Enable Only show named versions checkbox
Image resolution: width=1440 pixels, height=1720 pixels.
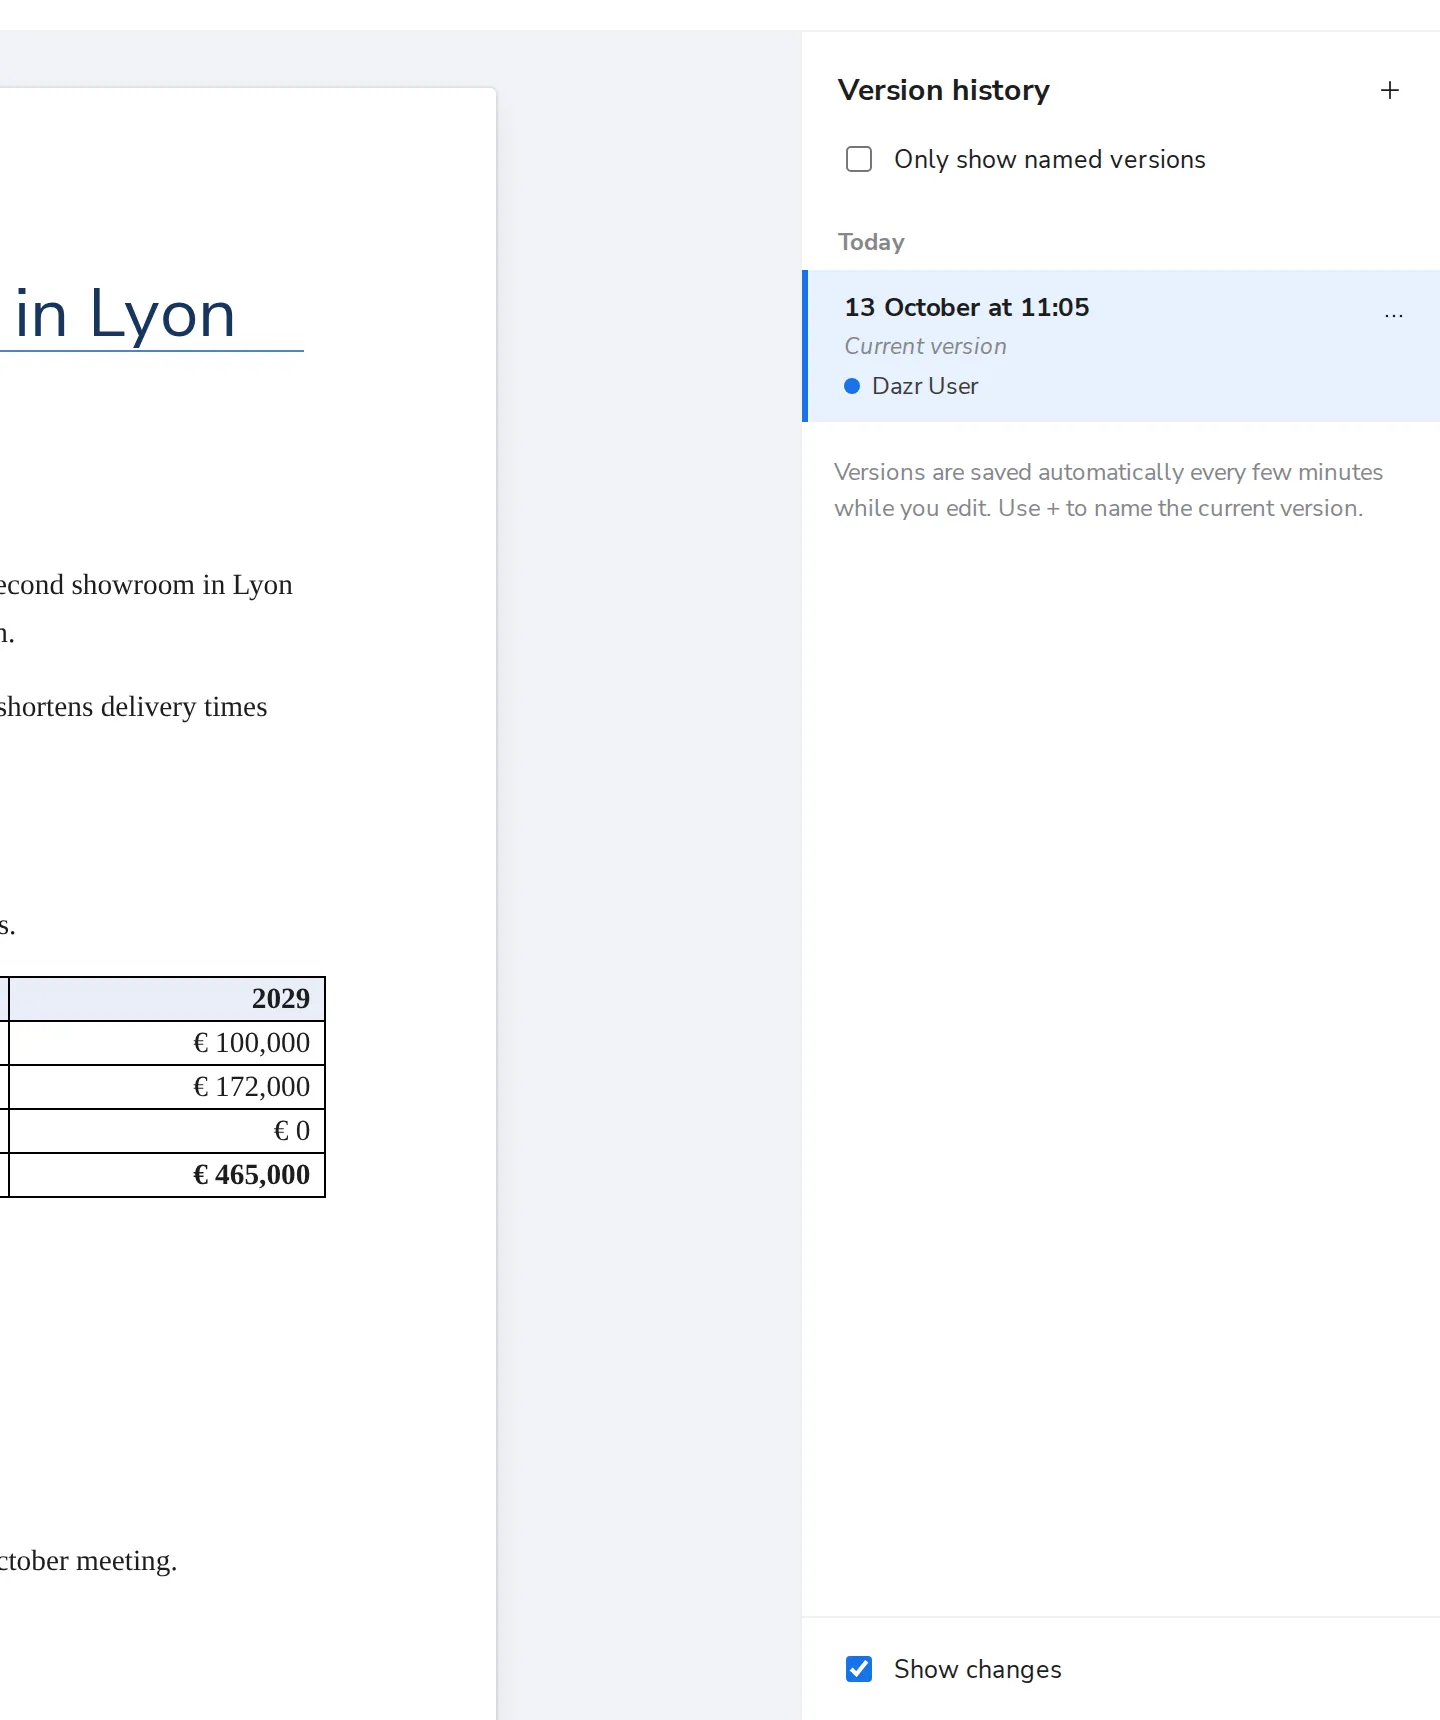click(x=859, y=159)
